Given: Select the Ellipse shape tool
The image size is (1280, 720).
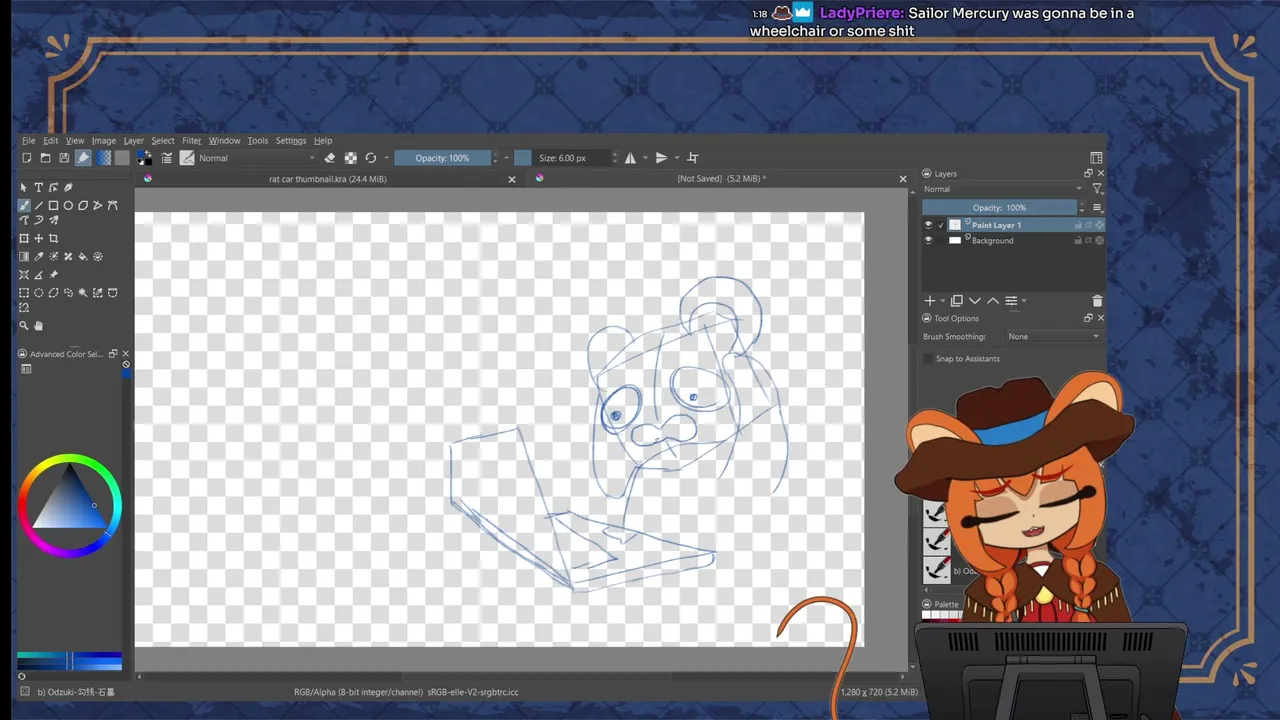Looking at the screenshot, I should coord(68,205).
